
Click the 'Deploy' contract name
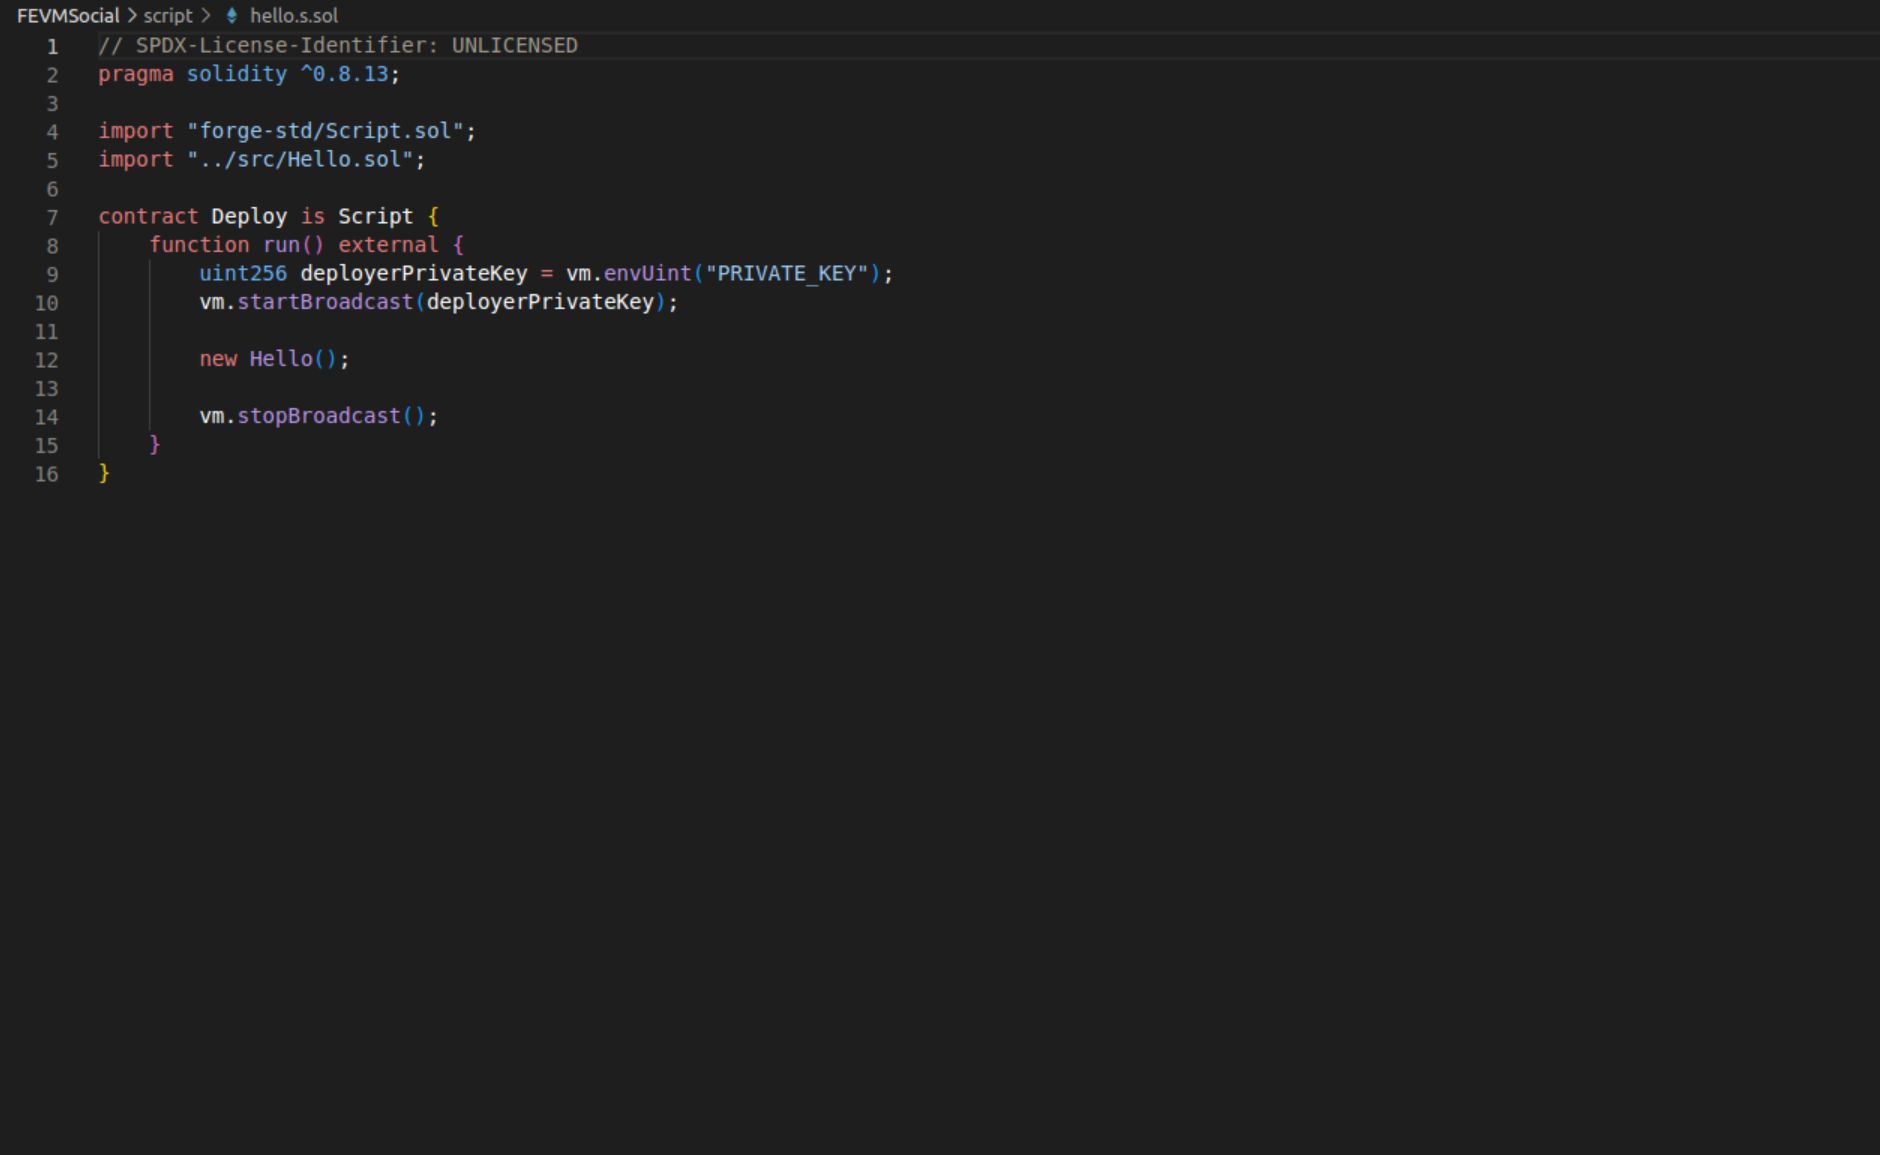pos(249,217)
